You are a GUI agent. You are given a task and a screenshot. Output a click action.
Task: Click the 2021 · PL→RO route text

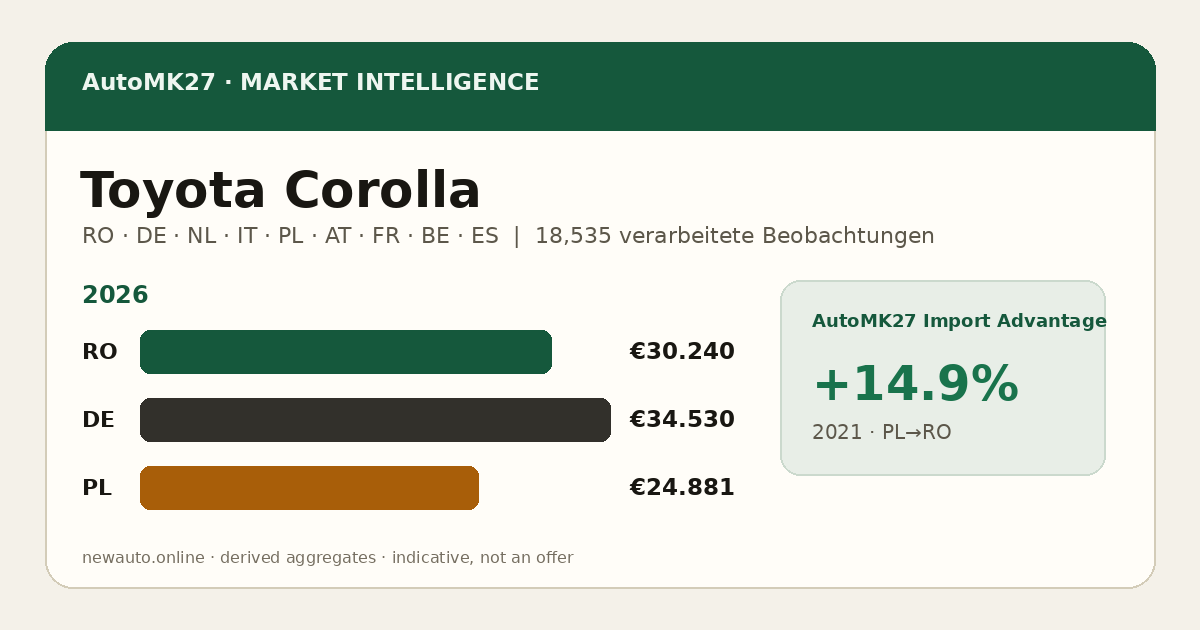[x=881, y=432]
